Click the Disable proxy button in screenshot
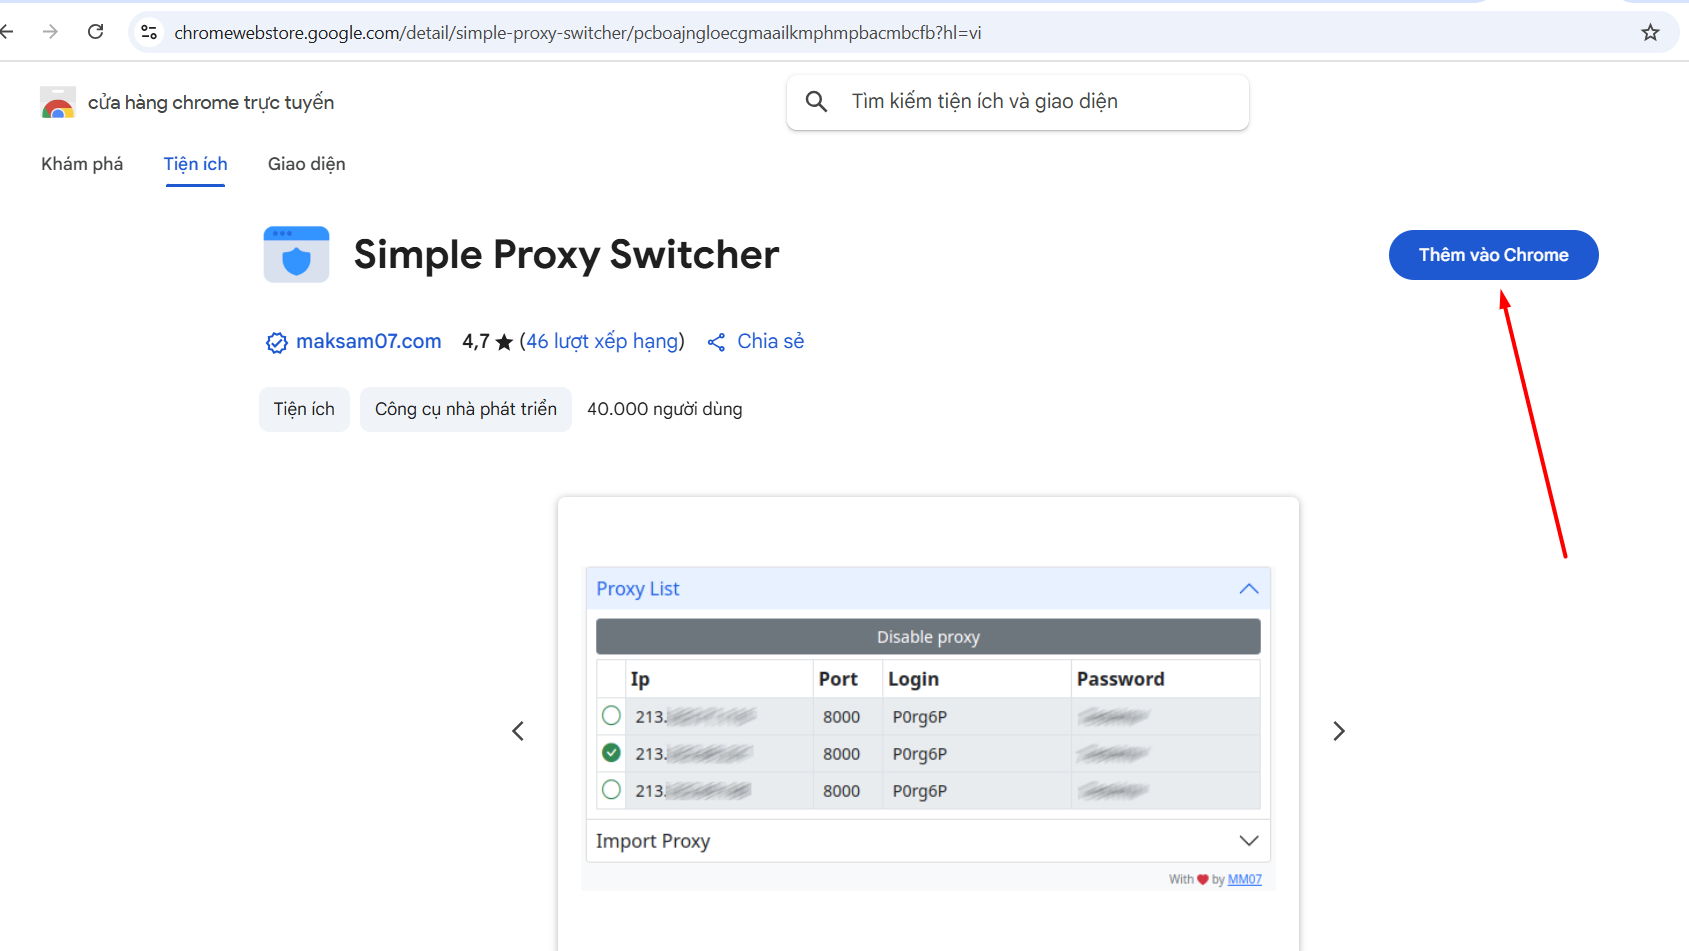 click(928, 637)
